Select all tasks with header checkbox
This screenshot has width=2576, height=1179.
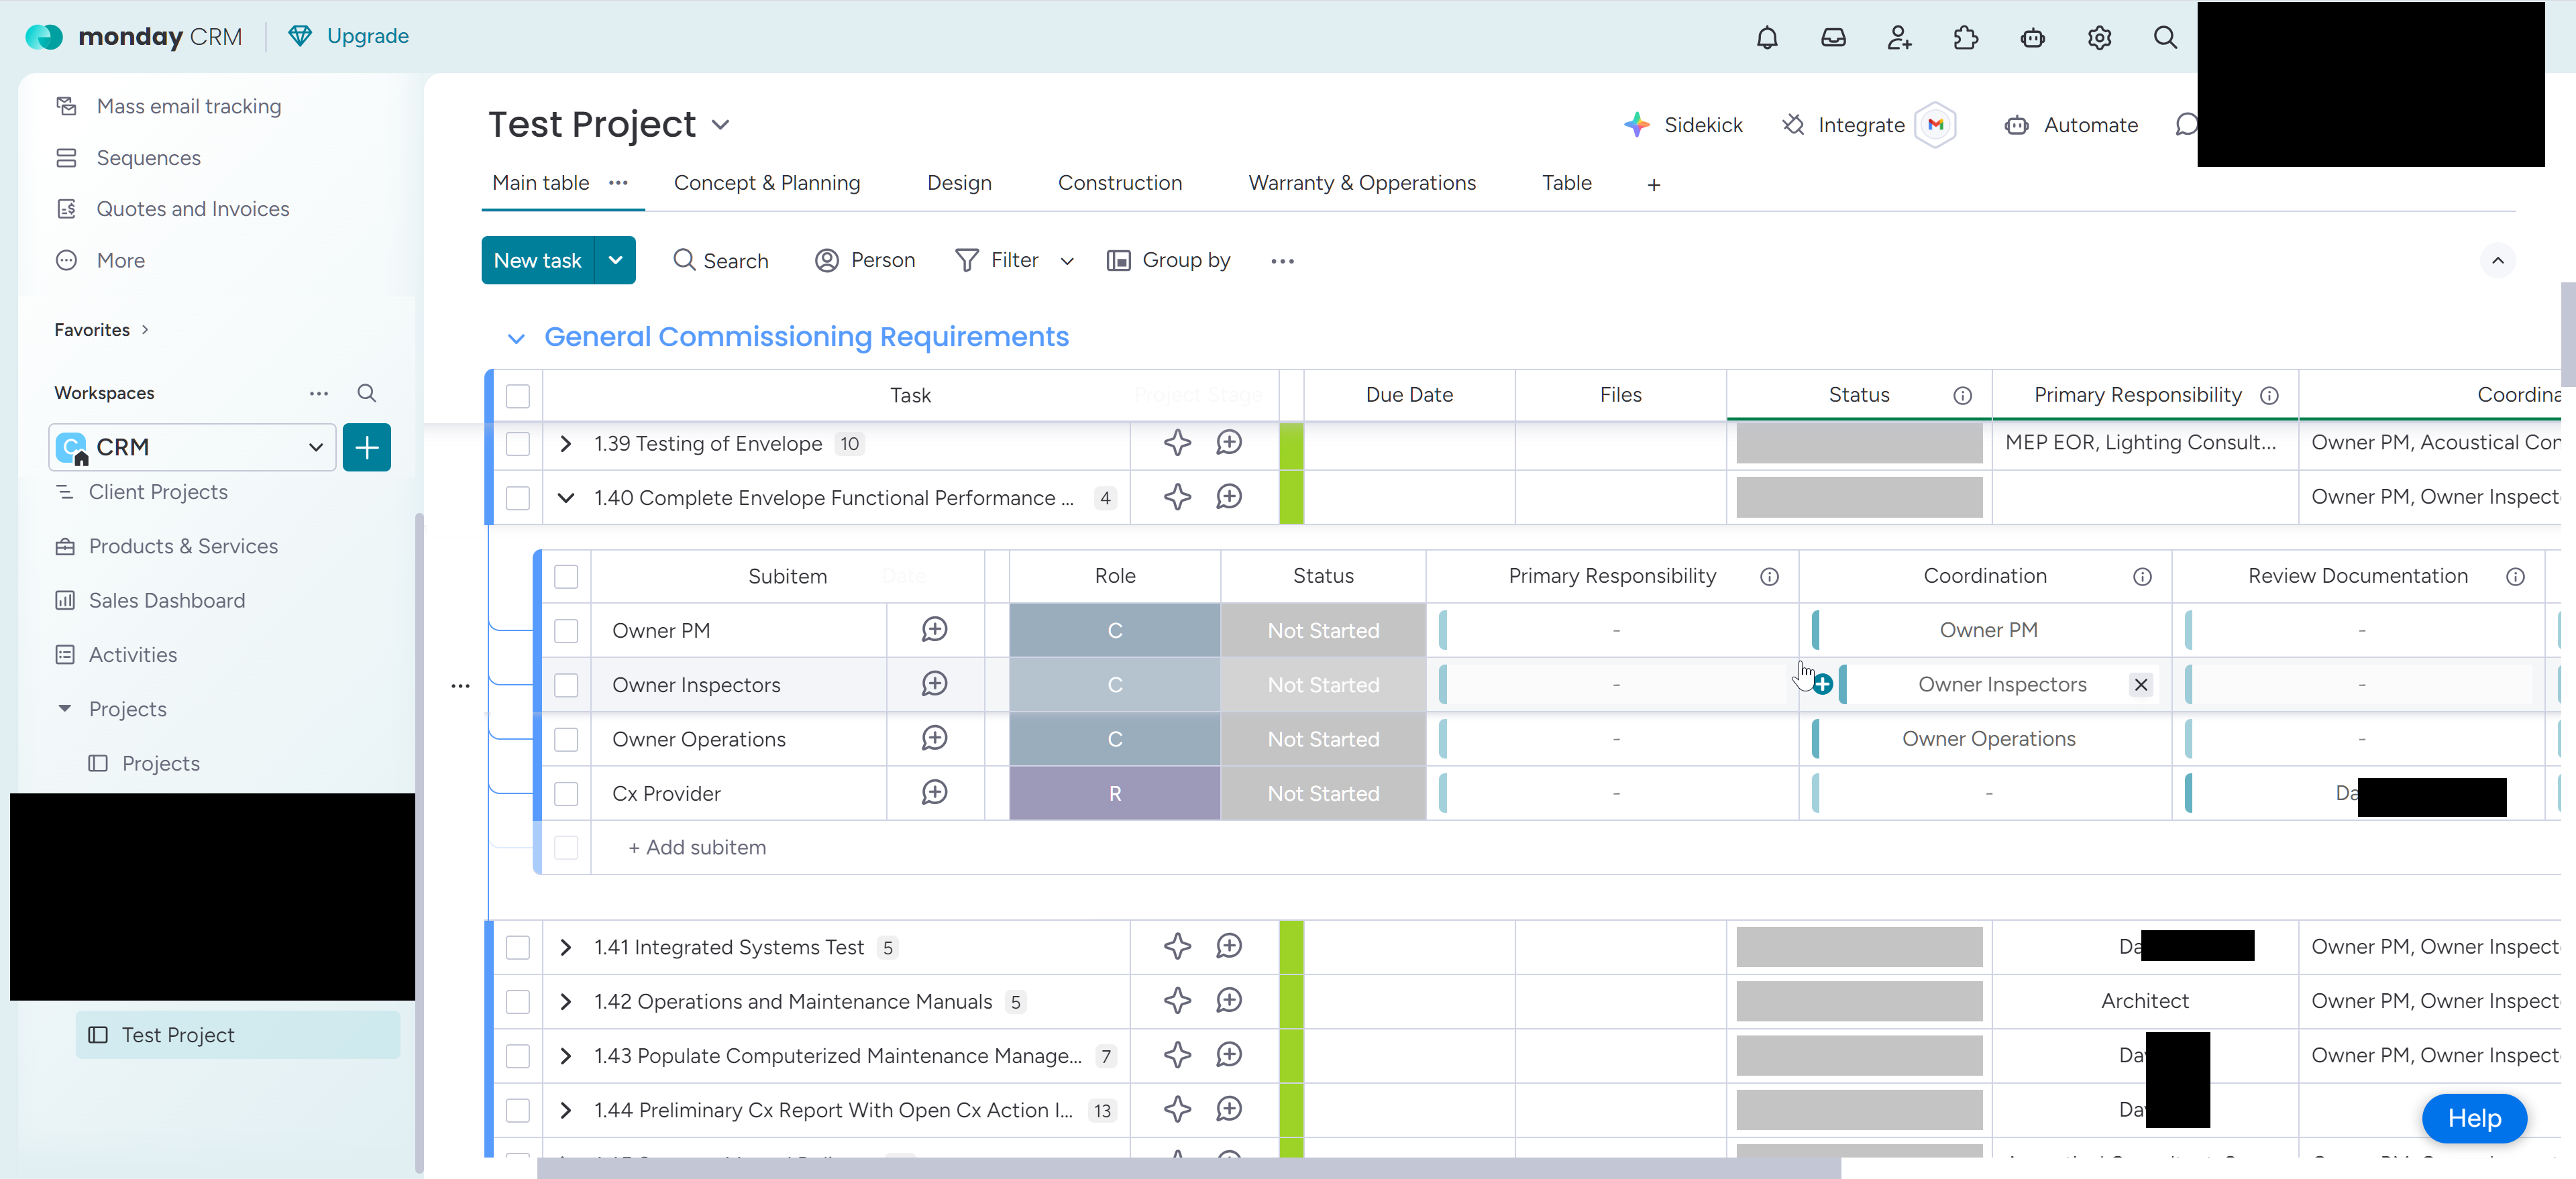tap(518, 396)
